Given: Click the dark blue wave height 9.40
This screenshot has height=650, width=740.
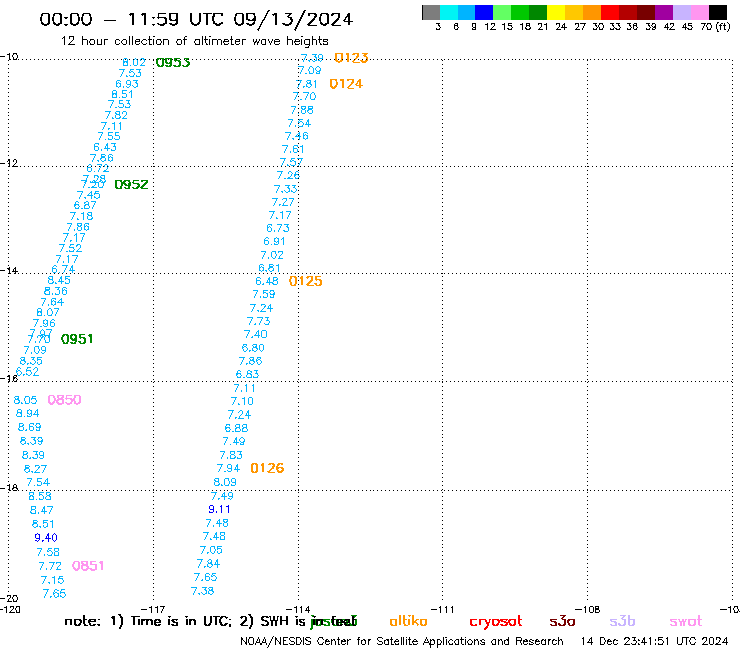Looking at the screenshot, I should click(x=46, y=538).
